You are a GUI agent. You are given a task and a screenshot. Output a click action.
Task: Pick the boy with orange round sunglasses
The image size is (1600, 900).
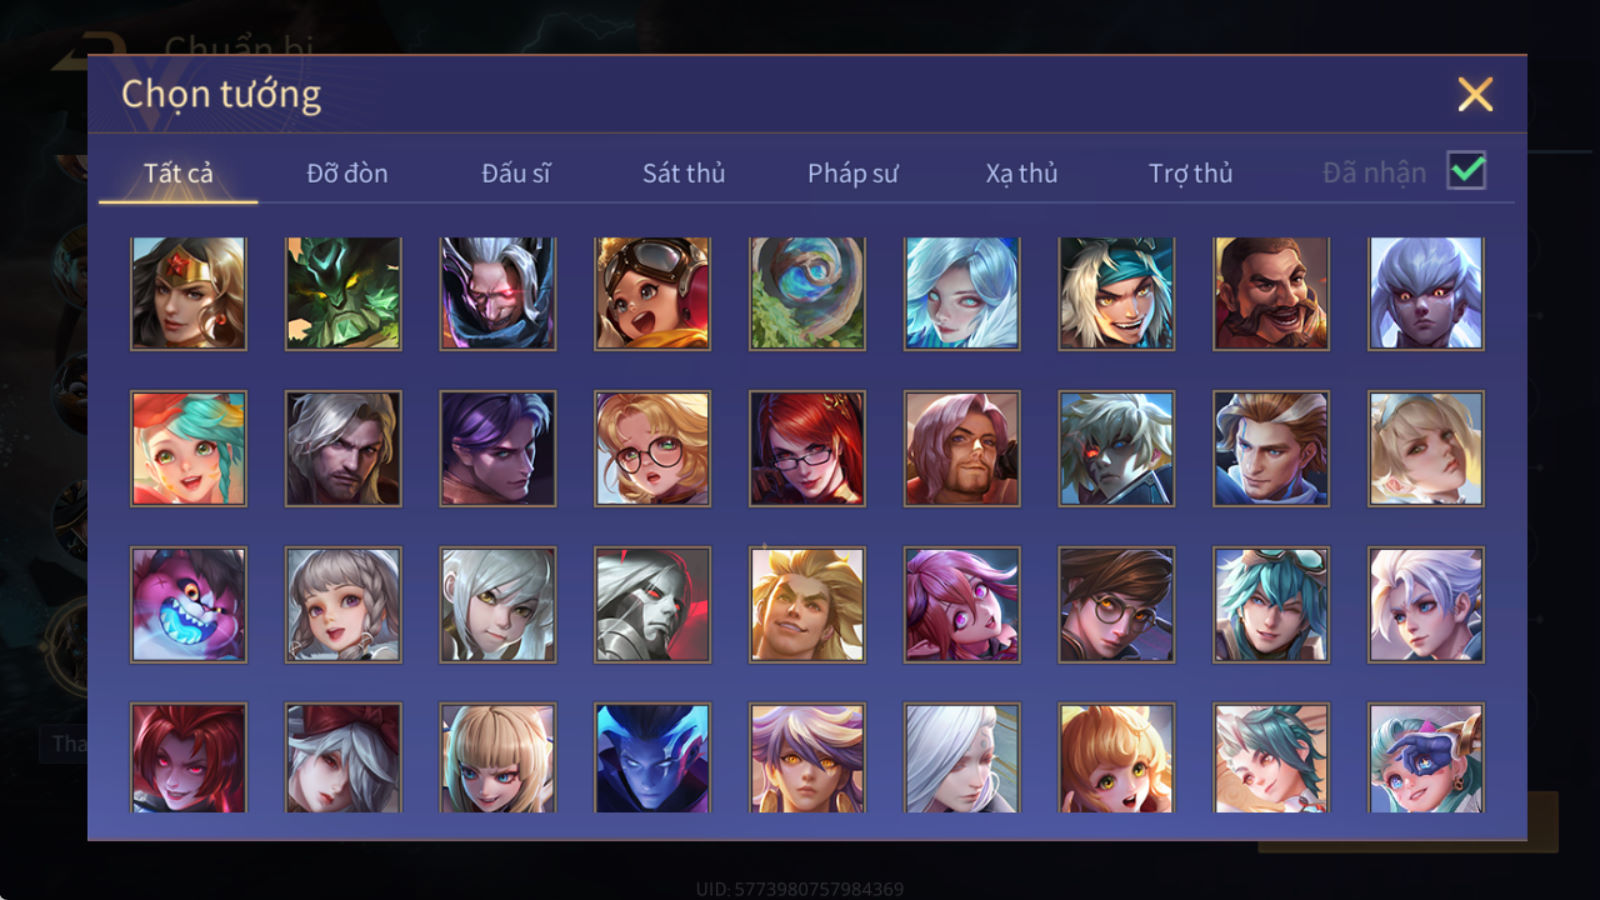[1116, 604]
